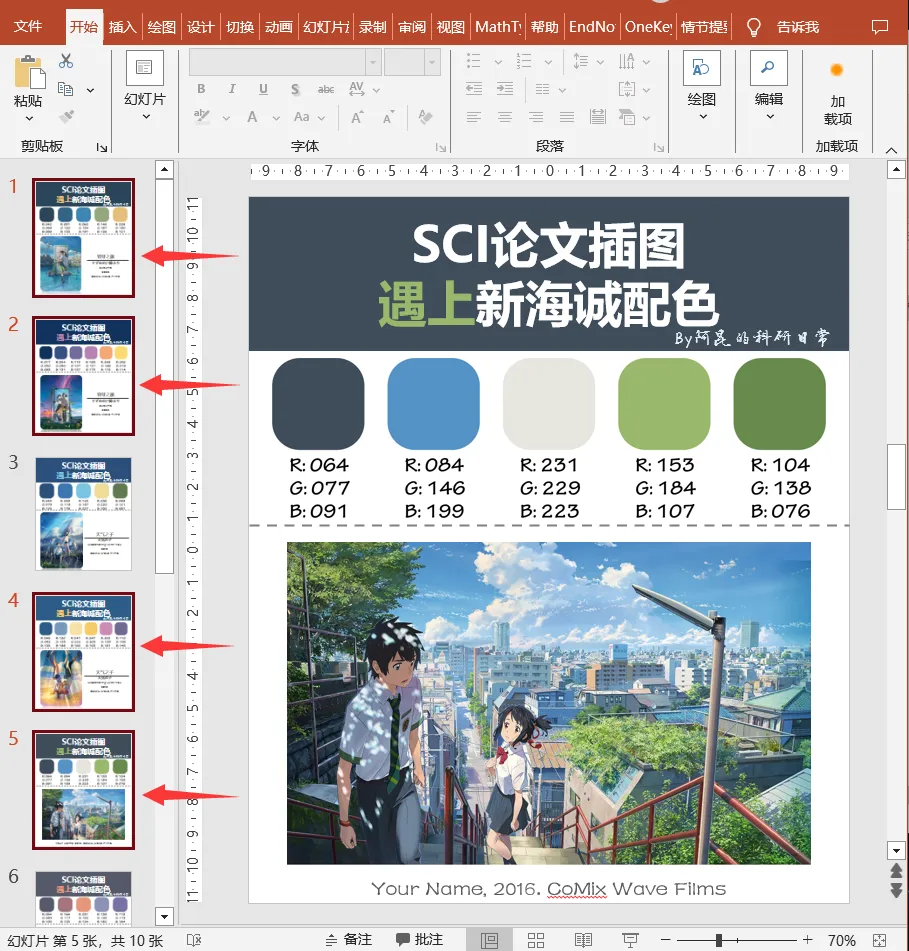The height and width of the screenshot is (951, 909).
Task: Select the dark green swatch R:104 G:138
Action: pos(779,403)
